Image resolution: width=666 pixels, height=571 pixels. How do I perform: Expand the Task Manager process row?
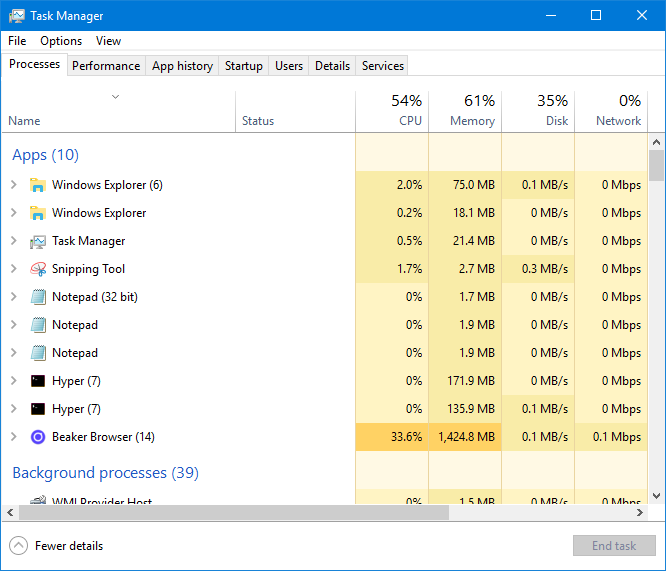coord(14,241)
